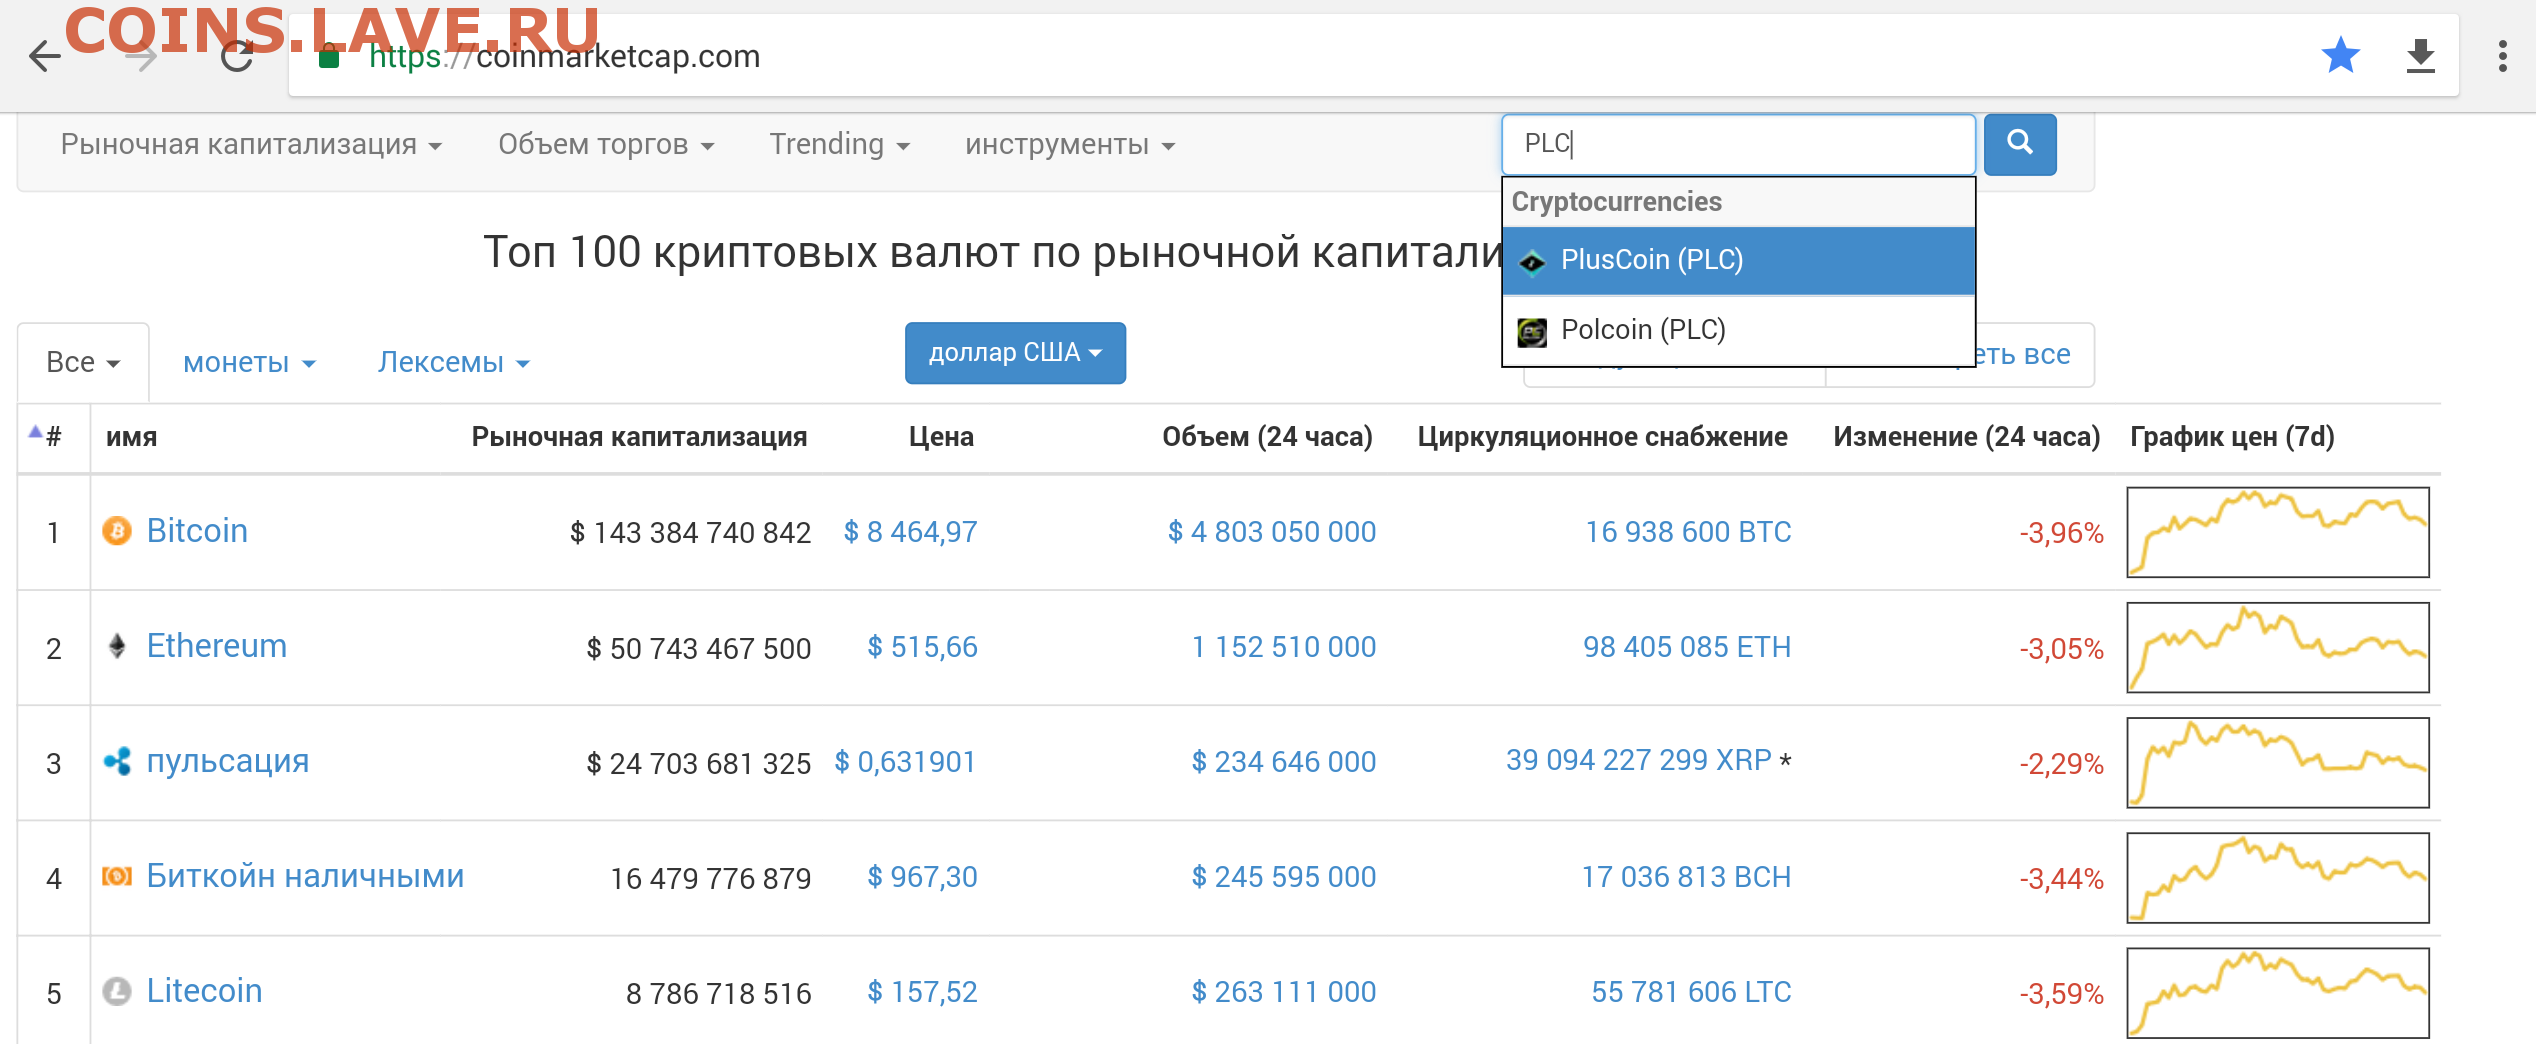Expand the инструменты menu
The width and height of the screenshot is (2536, 1044).
pyautogui.click(x=1069, y=145)
